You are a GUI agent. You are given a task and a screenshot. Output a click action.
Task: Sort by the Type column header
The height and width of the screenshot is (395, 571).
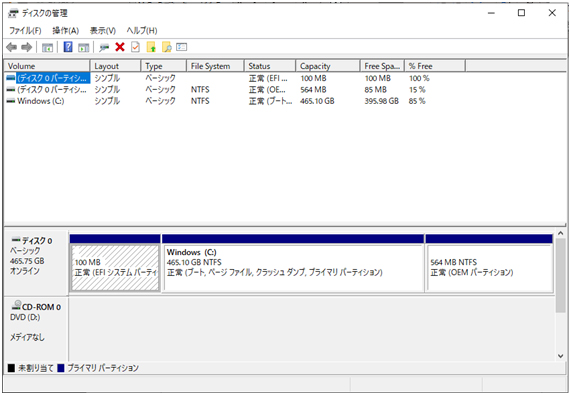coord(164,66)
